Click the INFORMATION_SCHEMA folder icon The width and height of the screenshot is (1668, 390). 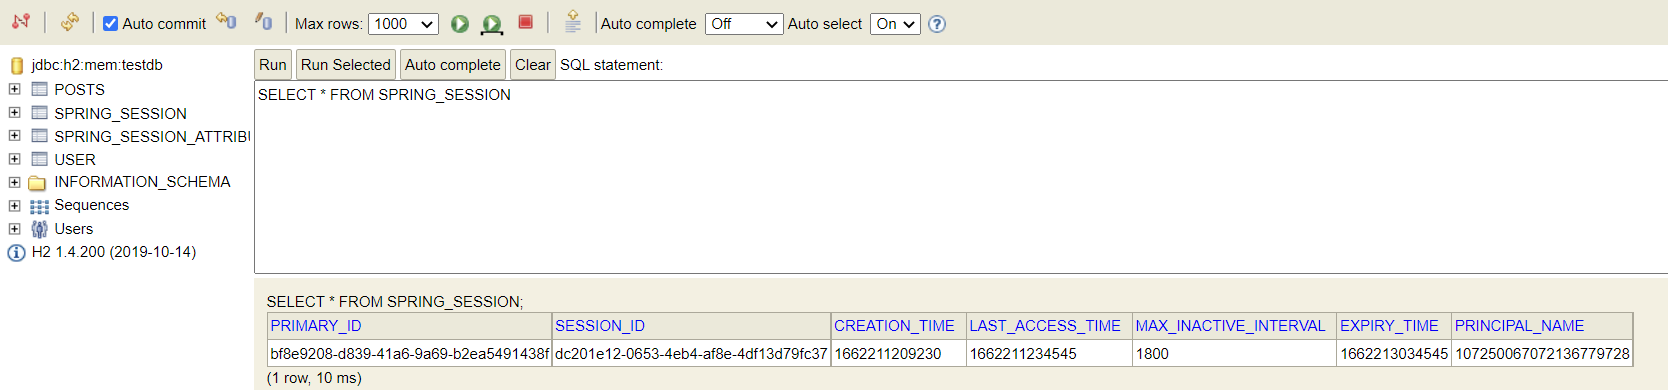(38, 183)
